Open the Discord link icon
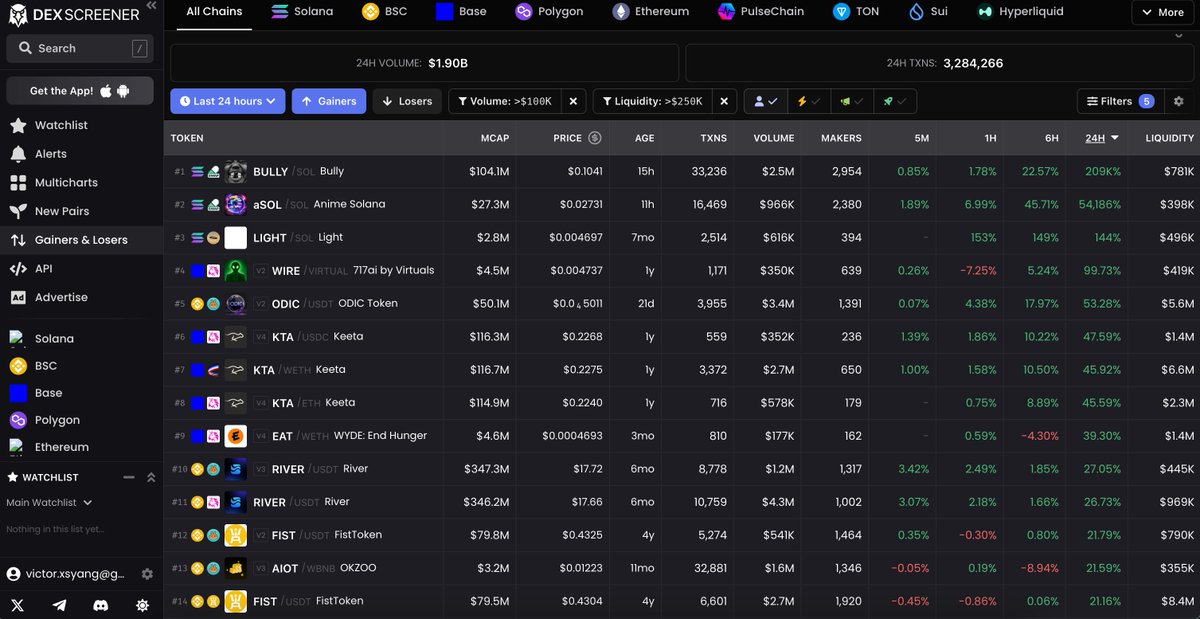 [x=100, y=605]
